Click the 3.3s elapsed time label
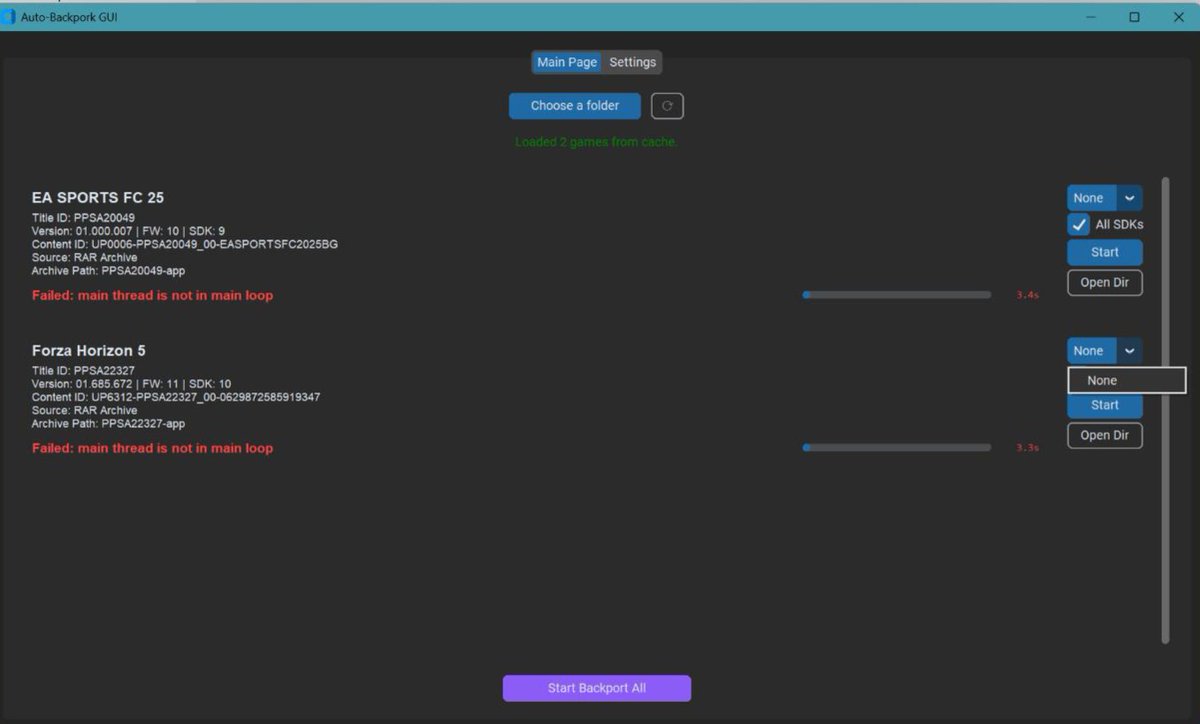Image resolution: width=1200 pixels, height=724 pixels. [1027, 448]
